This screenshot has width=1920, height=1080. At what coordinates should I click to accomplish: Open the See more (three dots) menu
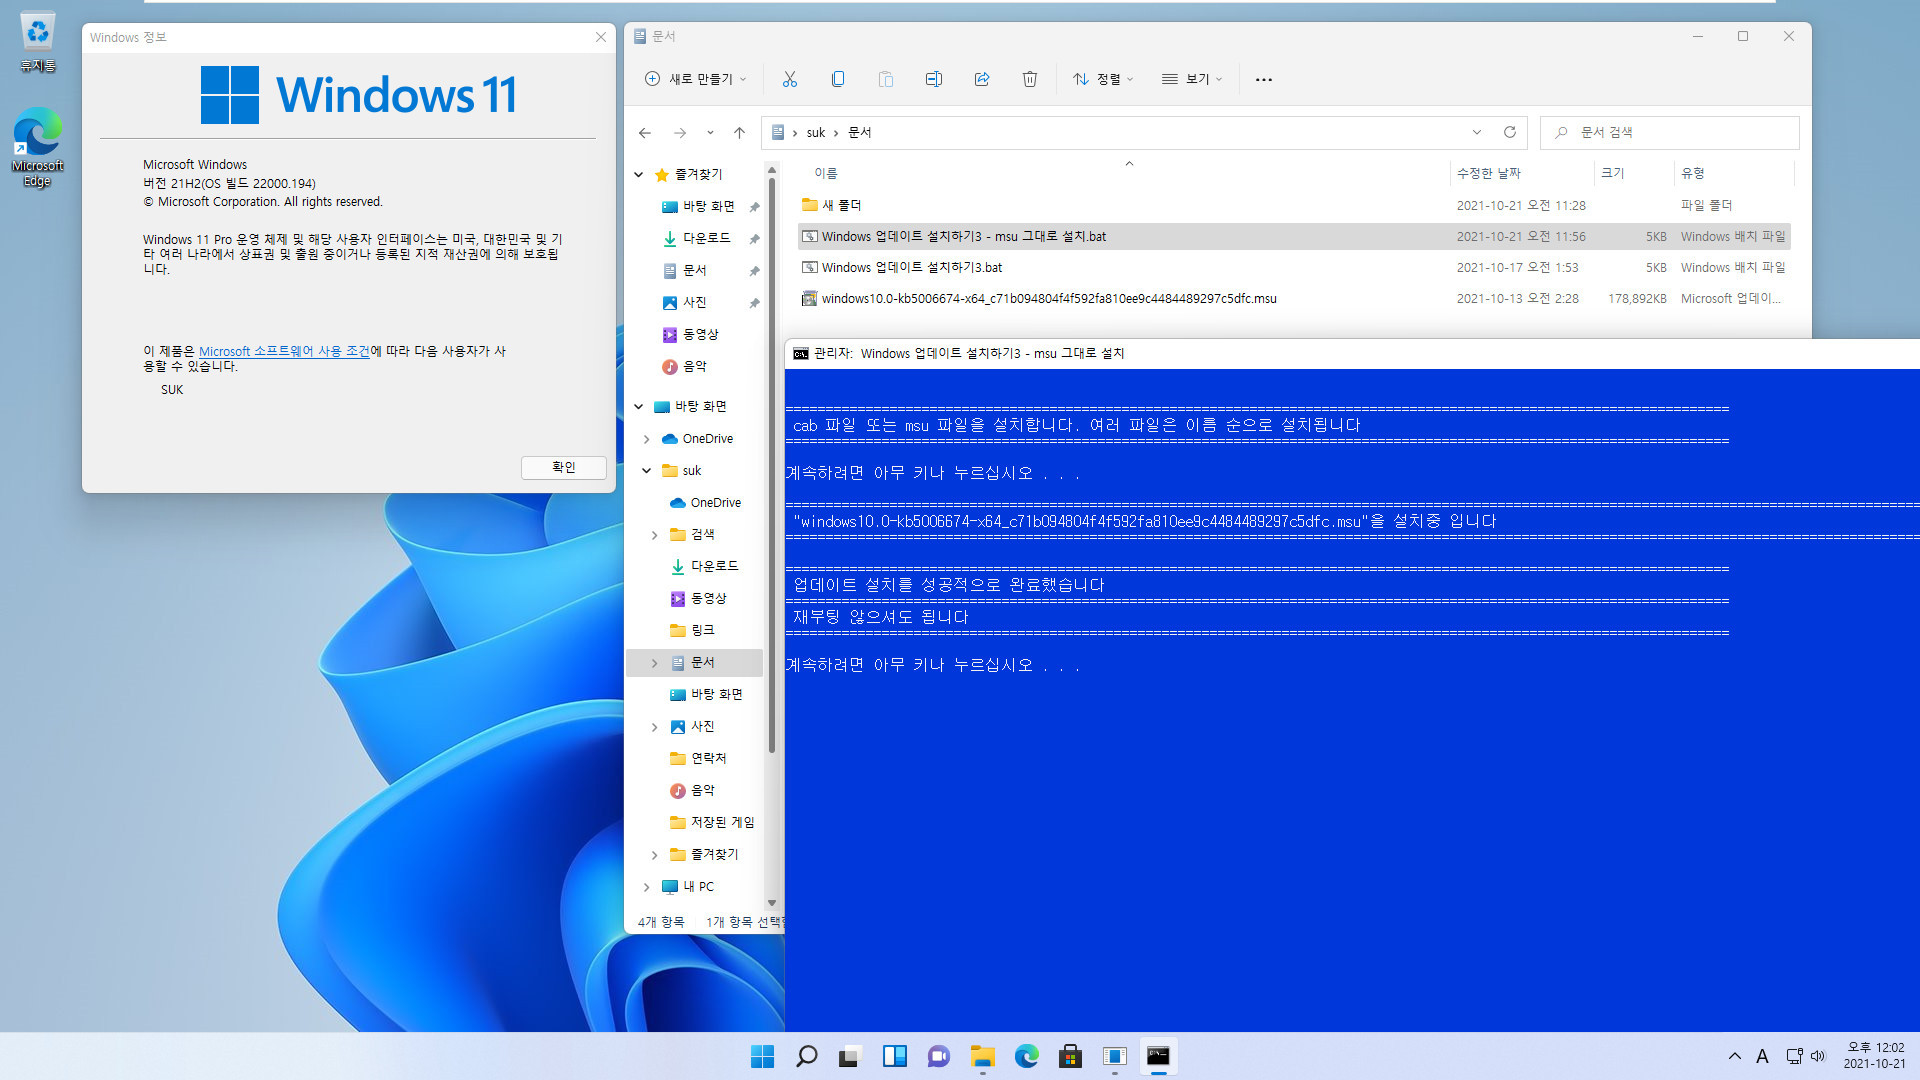point(1263,79)
